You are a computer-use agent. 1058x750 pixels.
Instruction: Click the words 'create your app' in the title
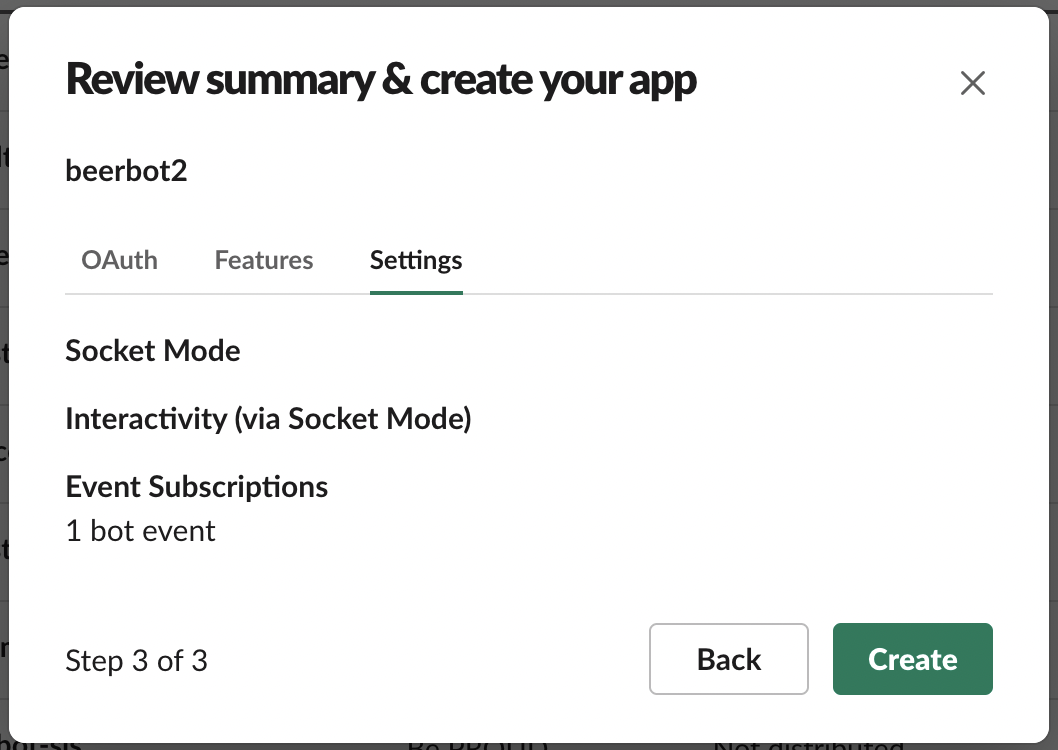(x=558, y=80)
